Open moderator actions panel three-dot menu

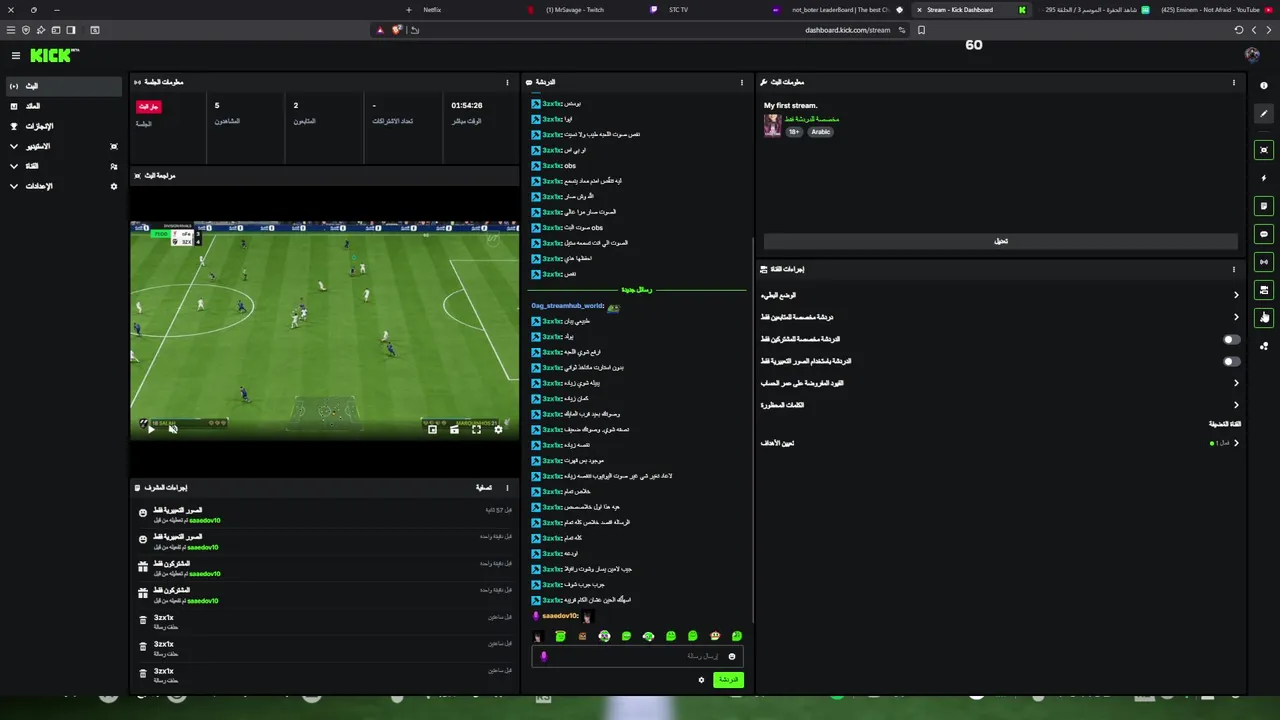click(x=507, y=488)
